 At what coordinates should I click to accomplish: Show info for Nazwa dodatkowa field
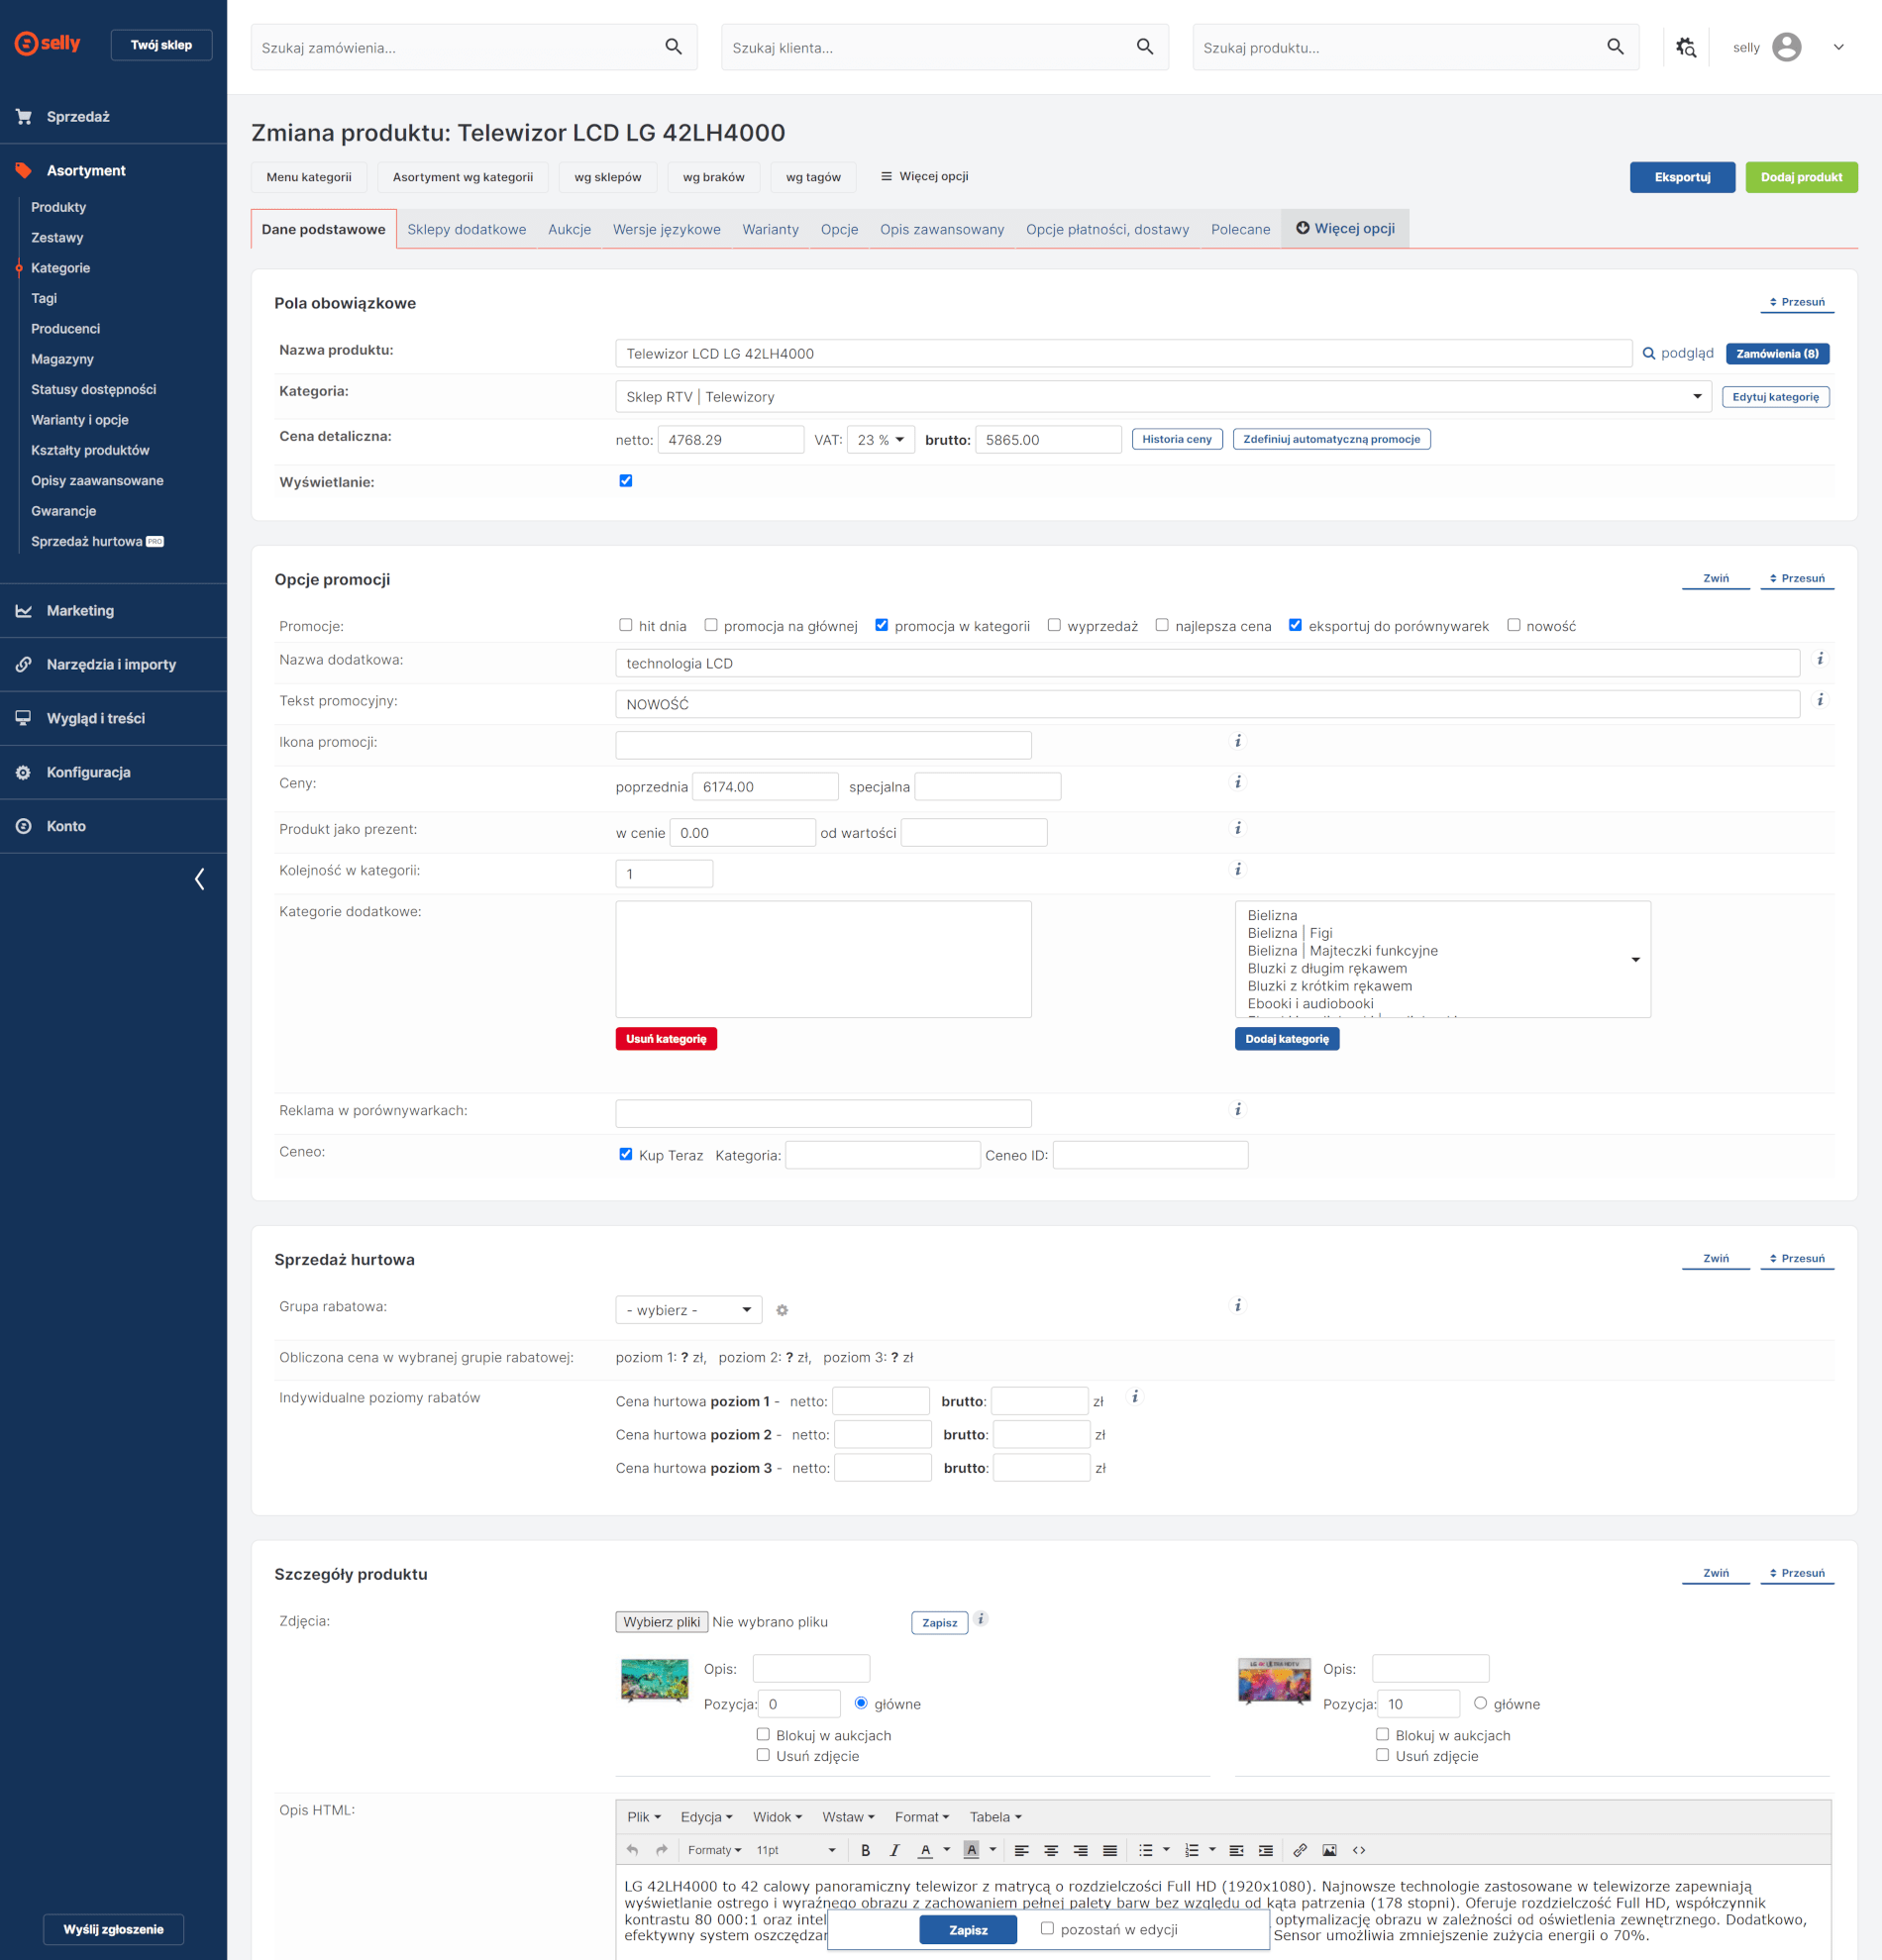pos(1820,659)
